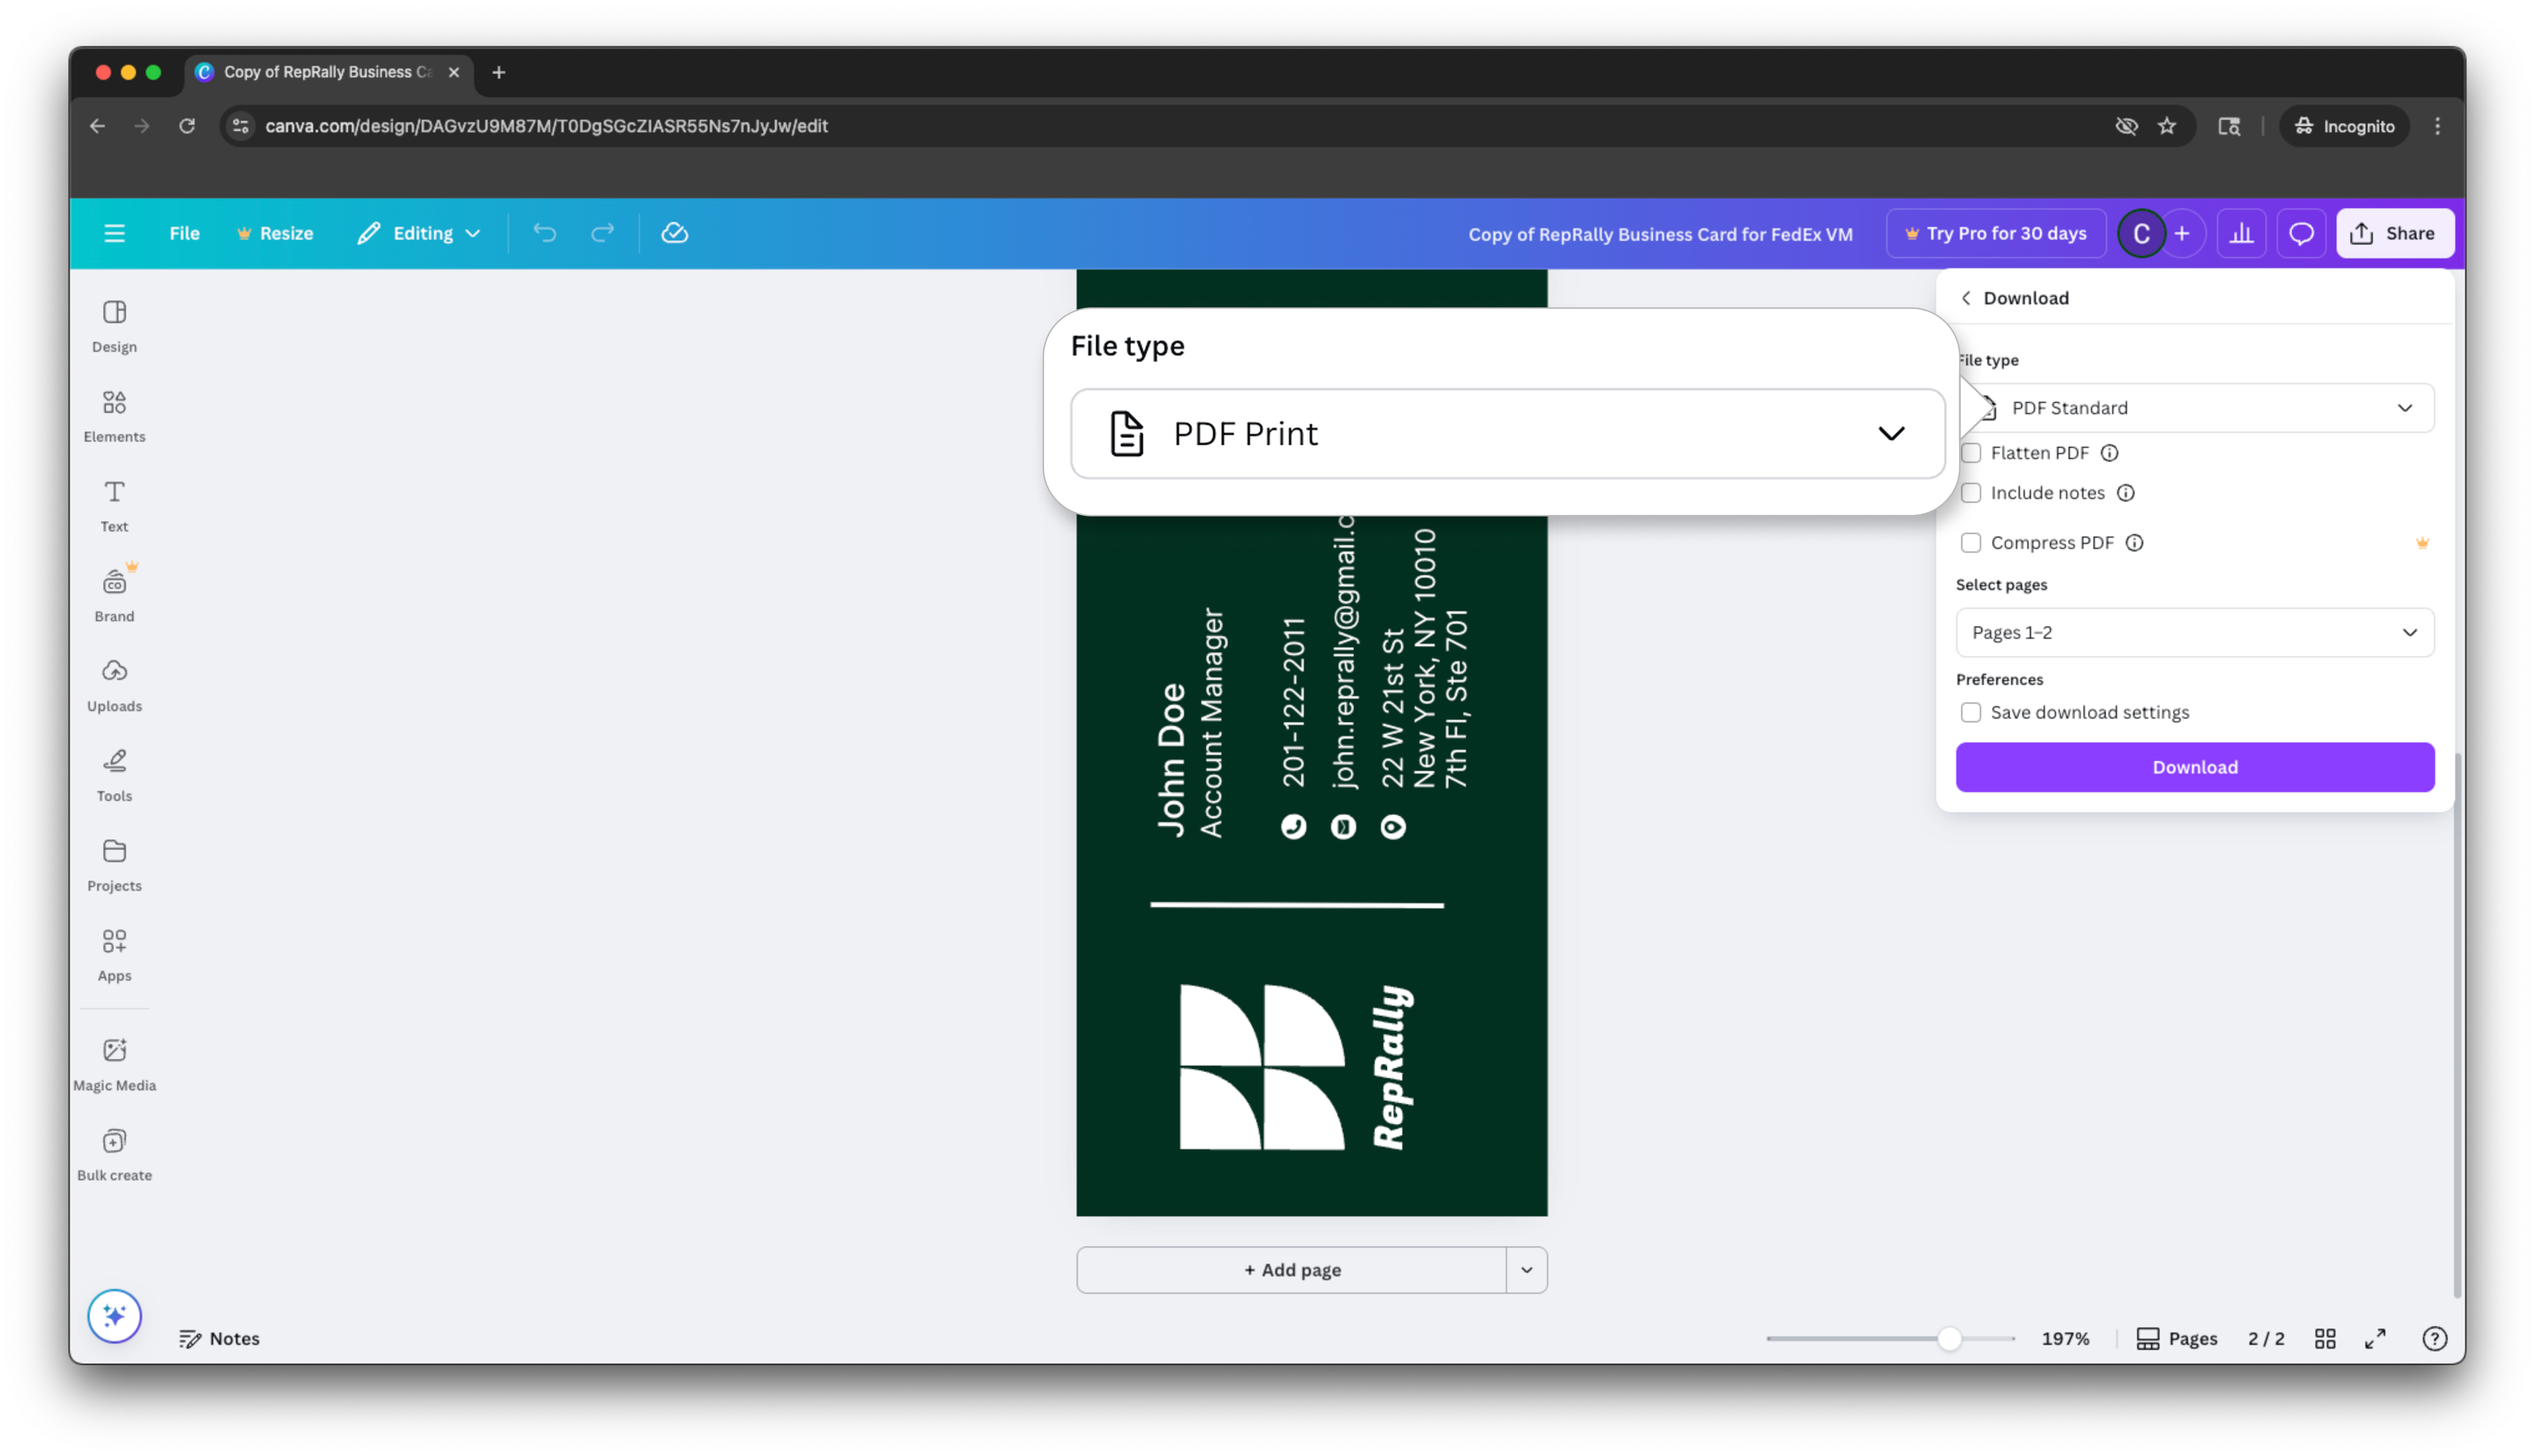Image resolution: width=2535 pixels, height=1456 pixels.
Task: Click the Share button
Action: 2394,234
